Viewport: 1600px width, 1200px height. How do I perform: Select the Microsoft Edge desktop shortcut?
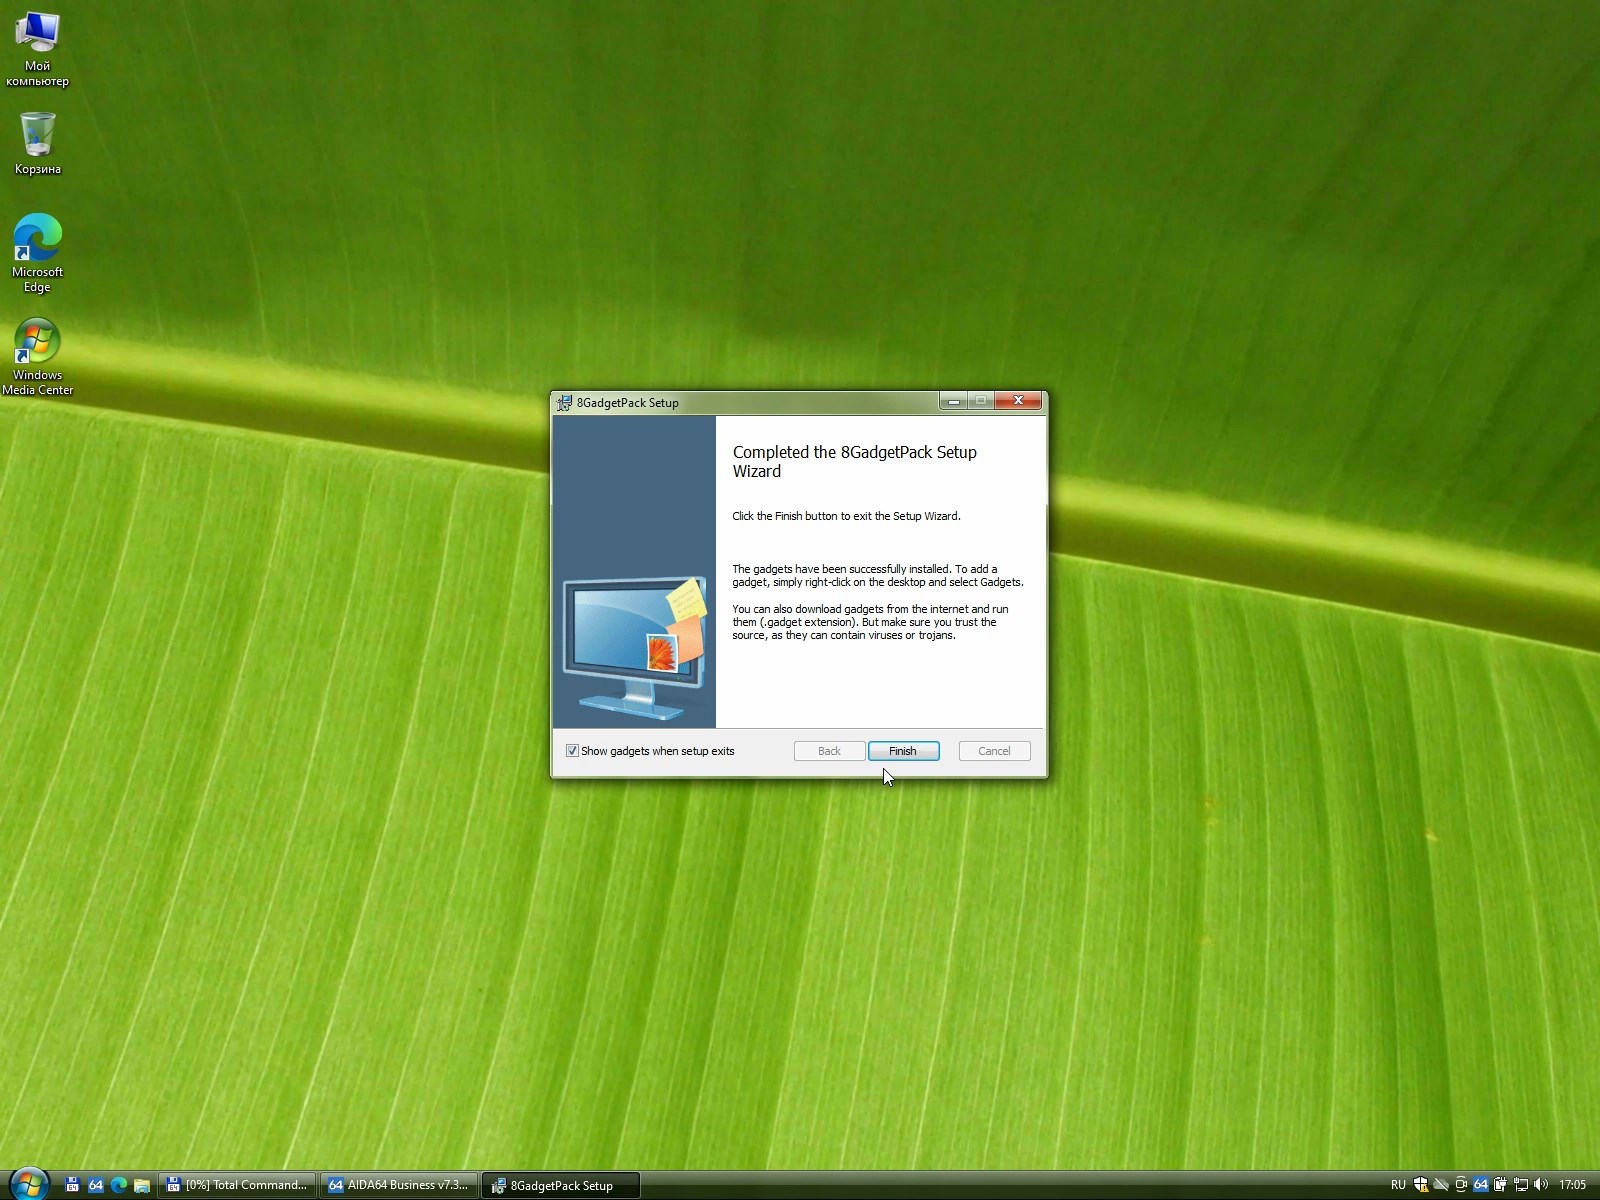[x=37, y=253]
